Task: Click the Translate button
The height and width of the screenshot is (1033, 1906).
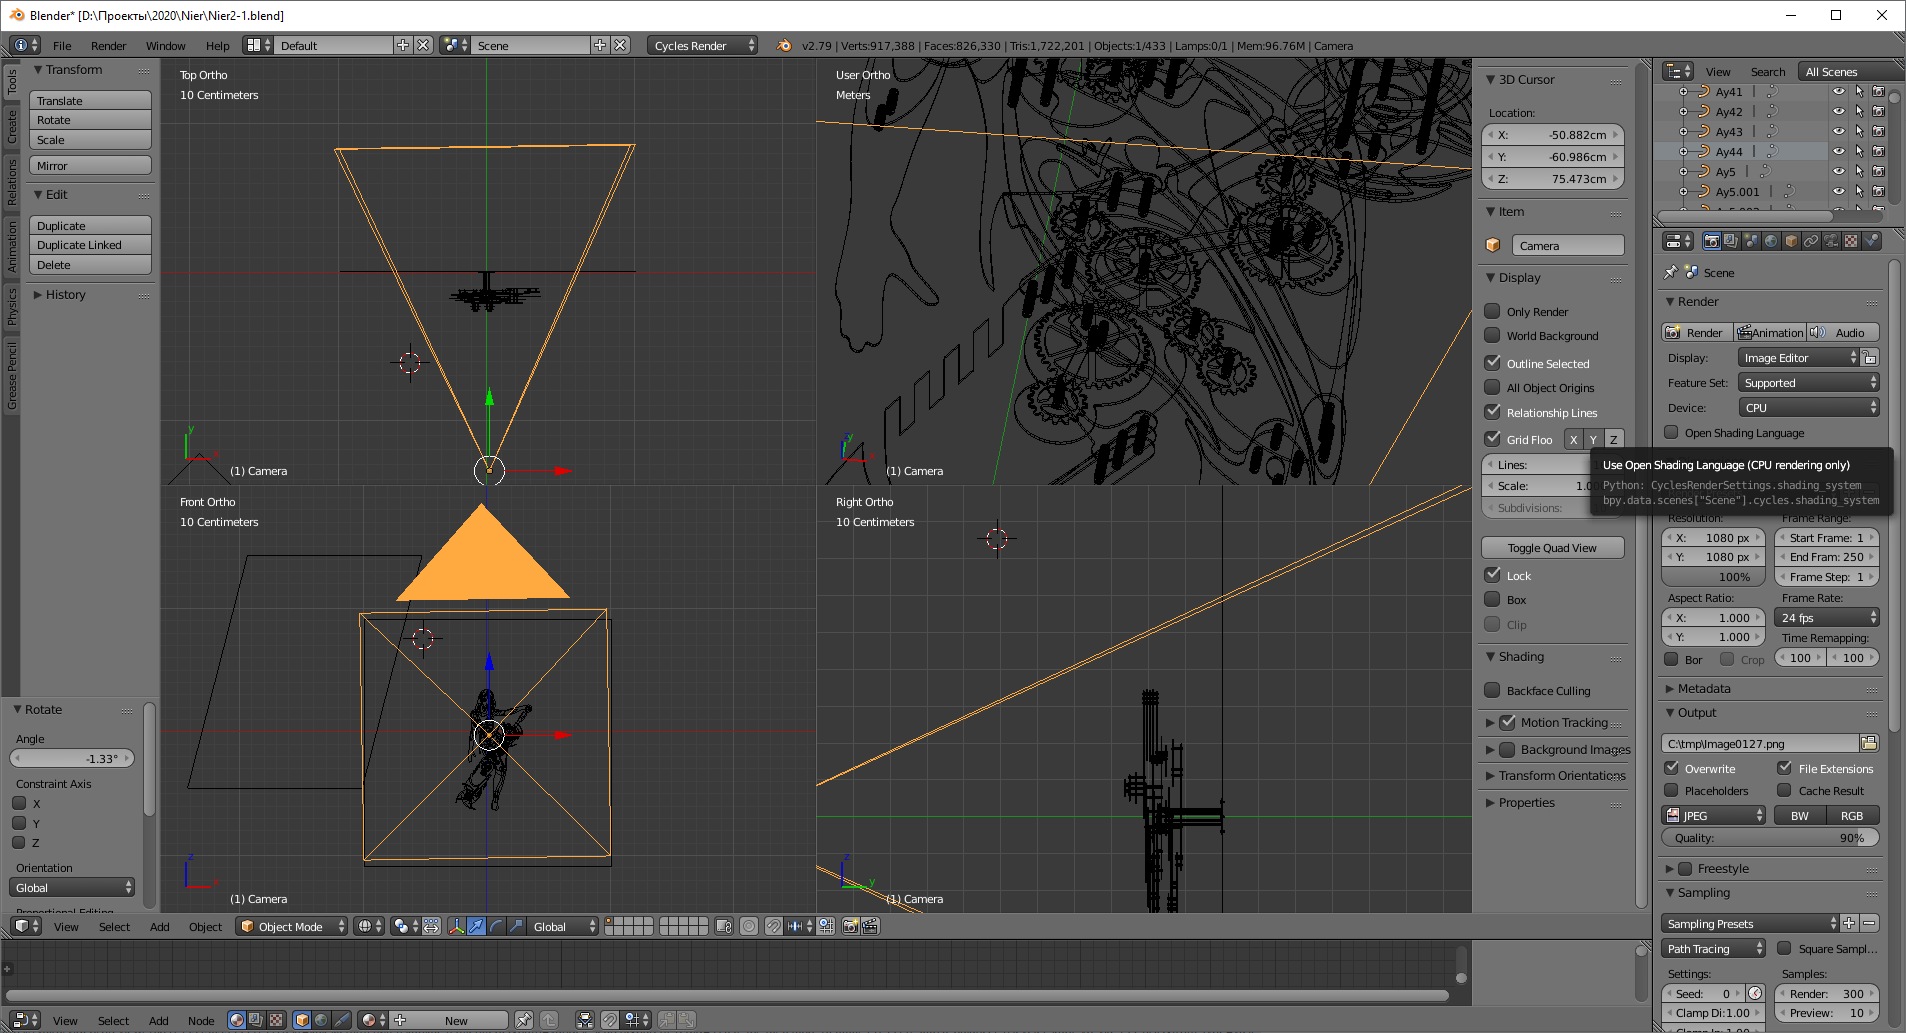Action: coord(90,100)
